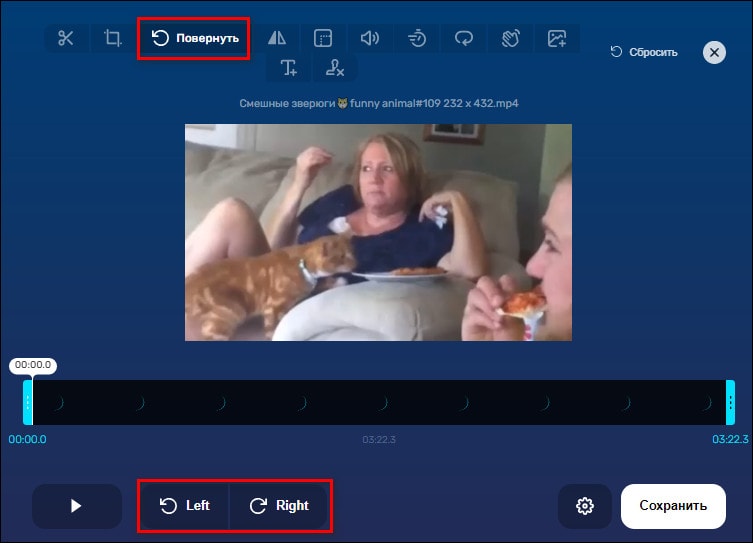The height and width of the screenshot is (543, 753).
Task: Click the file name funny animal#109 text
Action: point(379,103)
